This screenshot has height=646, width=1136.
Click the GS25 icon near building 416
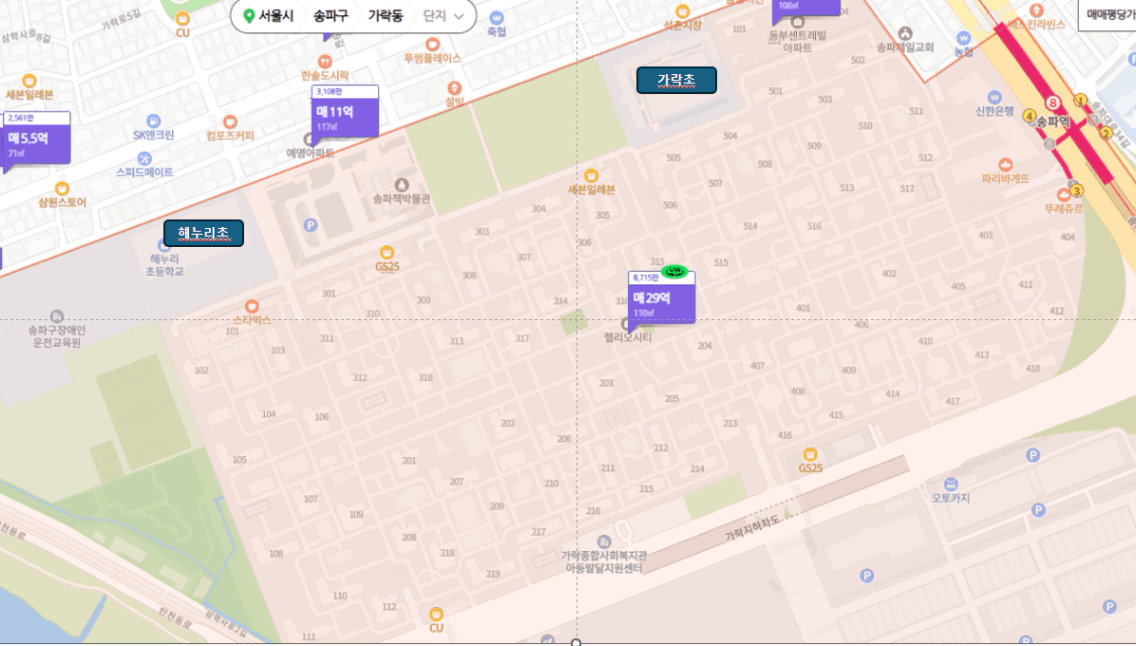(x=810, y=455)
